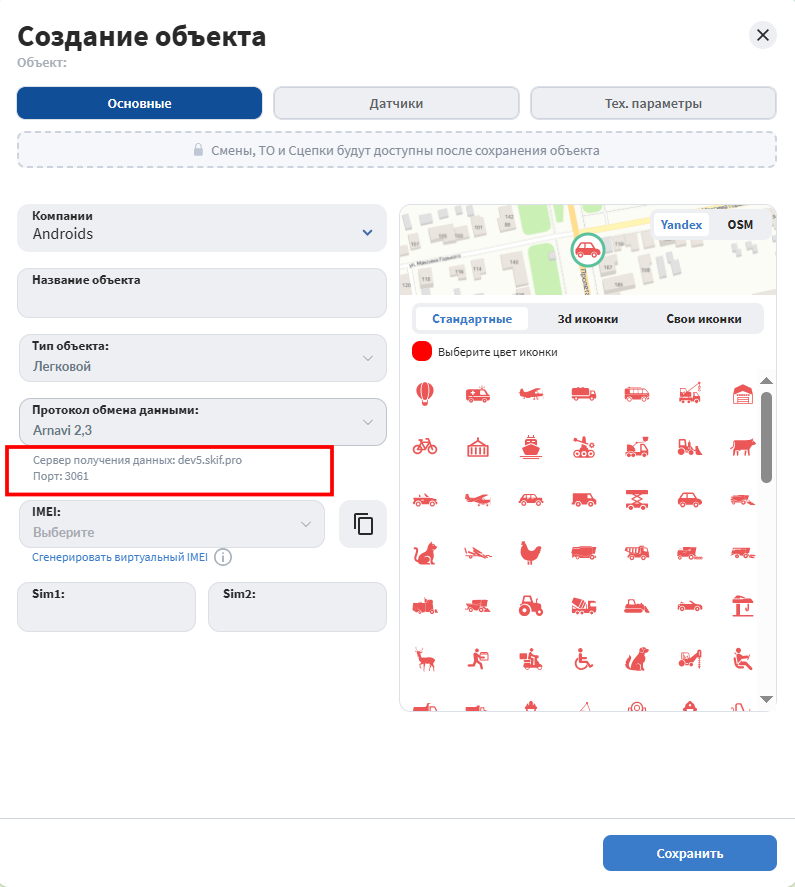
Task: Click Сгенерировать виртуальный IMEI link
Action: coord(120,557)
